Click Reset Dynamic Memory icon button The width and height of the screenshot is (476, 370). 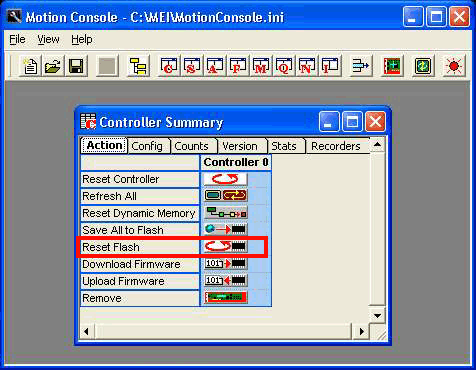pyautogui.click(x=225, y=213)
